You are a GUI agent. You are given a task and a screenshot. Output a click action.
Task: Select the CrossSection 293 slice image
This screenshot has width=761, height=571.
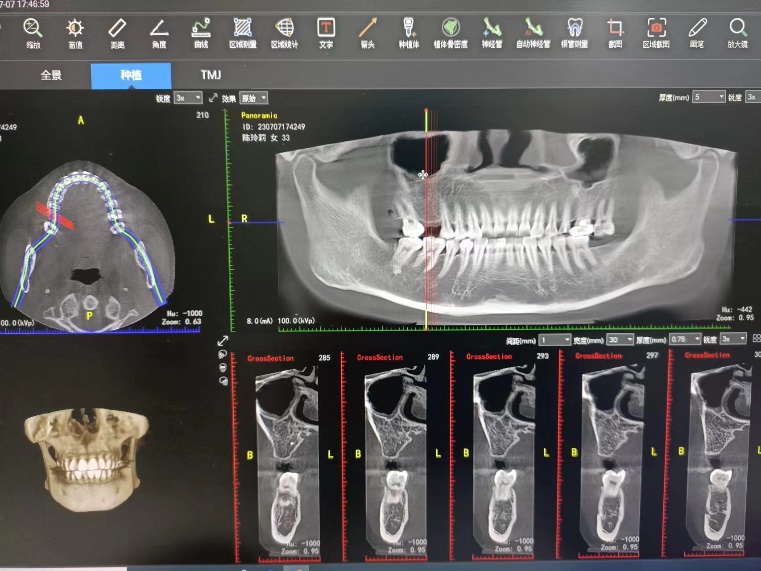tap(505, 458)
